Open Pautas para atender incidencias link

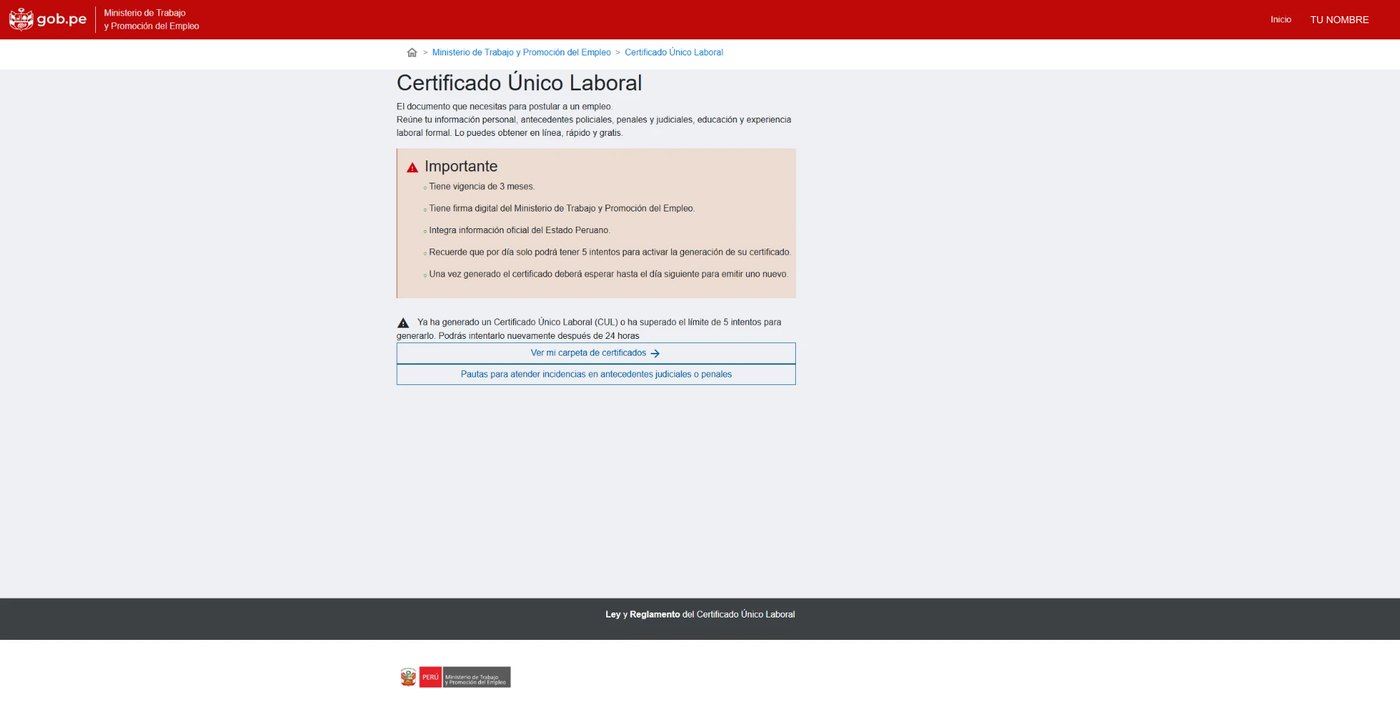pyautogui.click(x=596, y=374)
